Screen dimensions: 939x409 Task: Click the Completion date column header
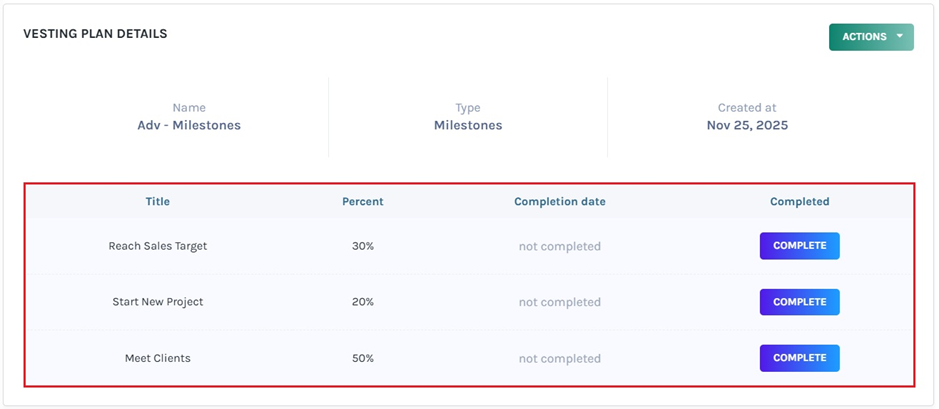(560, 202)
